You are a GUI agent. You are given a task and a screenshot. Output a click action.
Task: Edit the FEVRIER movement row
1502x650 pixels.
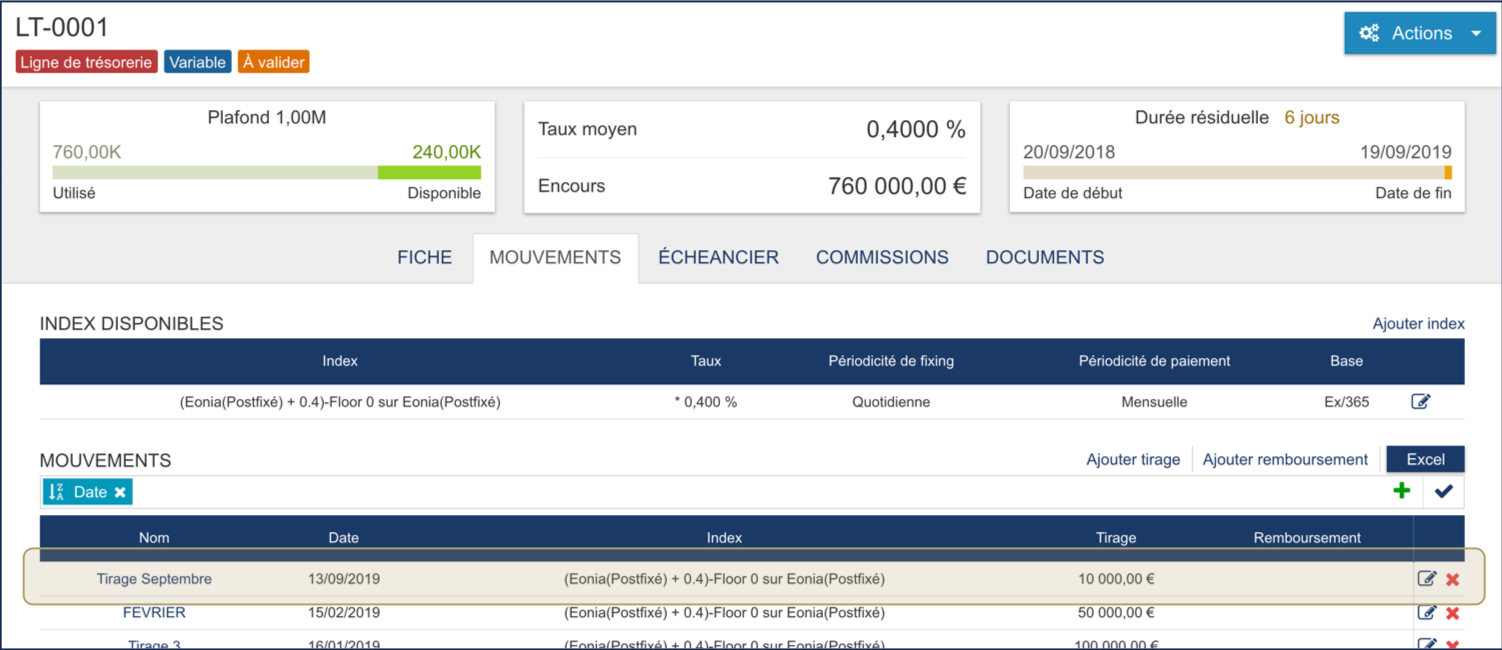click(1427, 613)
